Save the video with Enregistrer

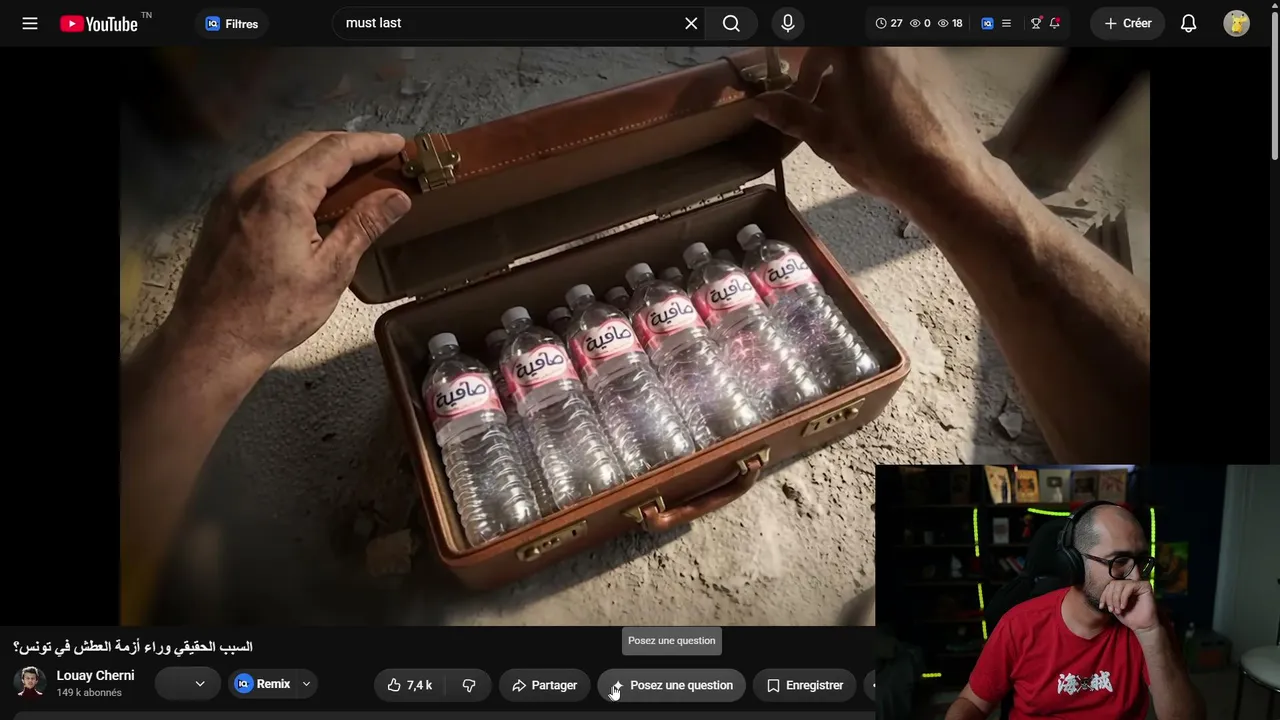805,685
